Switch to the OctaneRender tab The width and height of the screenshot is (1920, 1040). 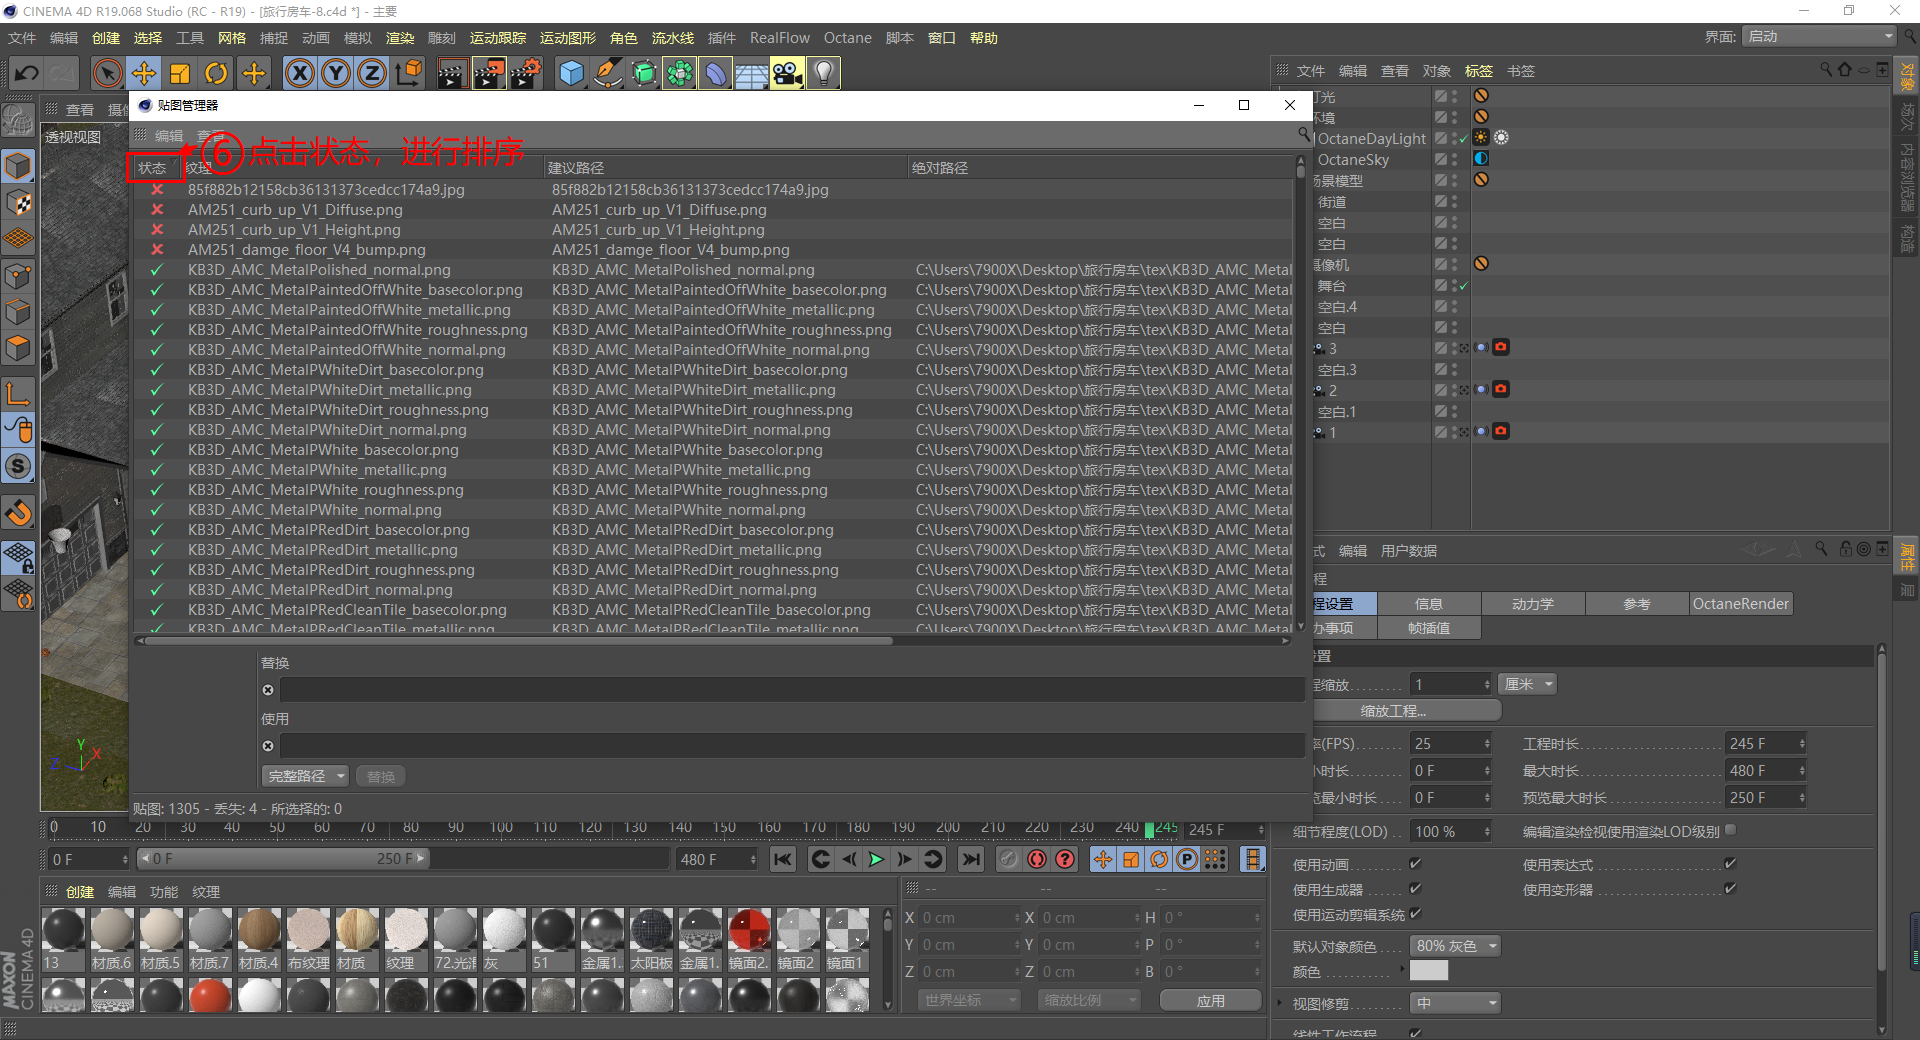tap(1741, 604)
